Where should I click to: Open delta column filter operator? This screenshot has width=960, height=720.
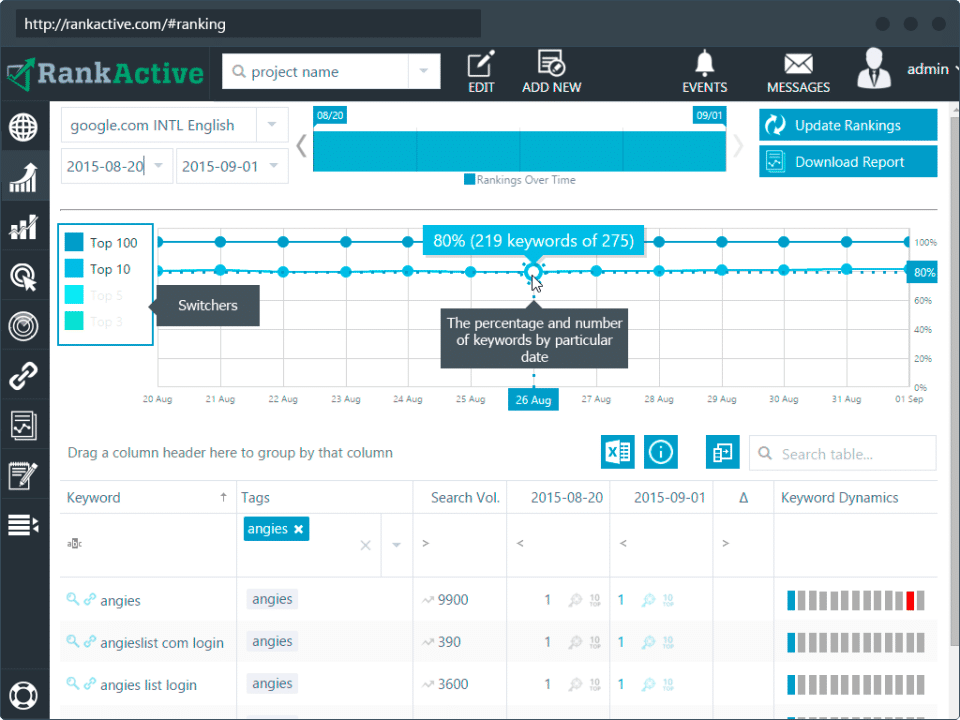click(x=726, y=543)
